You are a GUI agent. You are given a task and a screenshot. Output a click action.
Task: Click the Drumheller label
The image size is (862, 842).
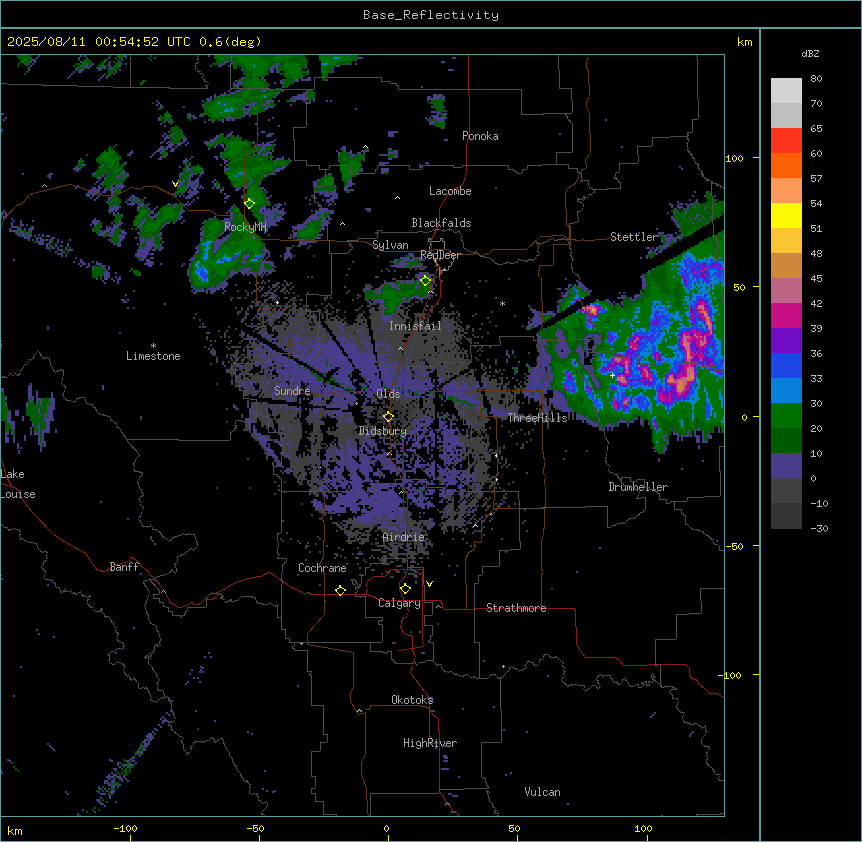click(x=638, y=487)
